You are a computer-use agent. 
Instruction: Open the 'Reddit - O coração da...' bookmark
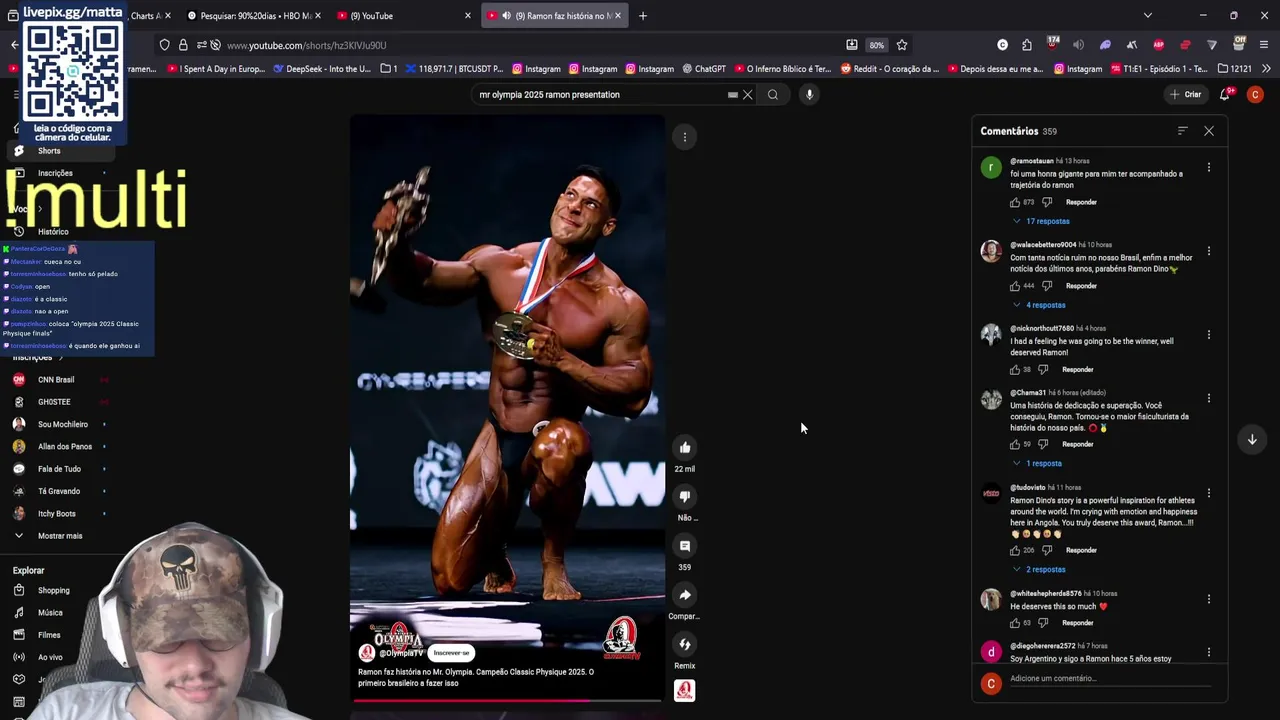(891, 69)
